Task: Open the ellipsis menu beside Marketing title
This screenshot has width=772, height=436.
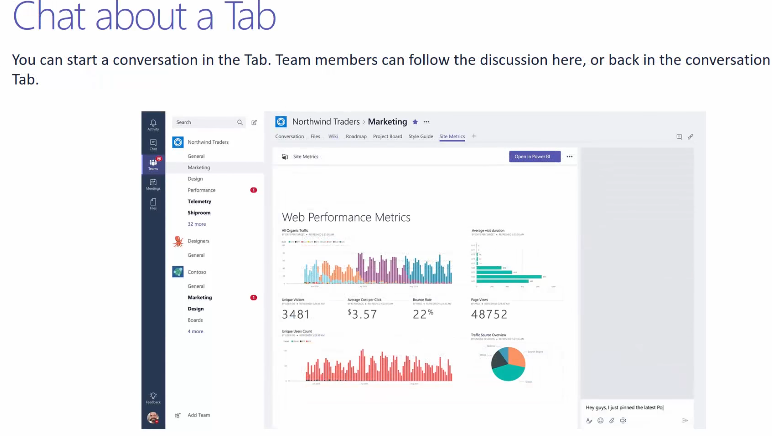Action: (426, 122)
